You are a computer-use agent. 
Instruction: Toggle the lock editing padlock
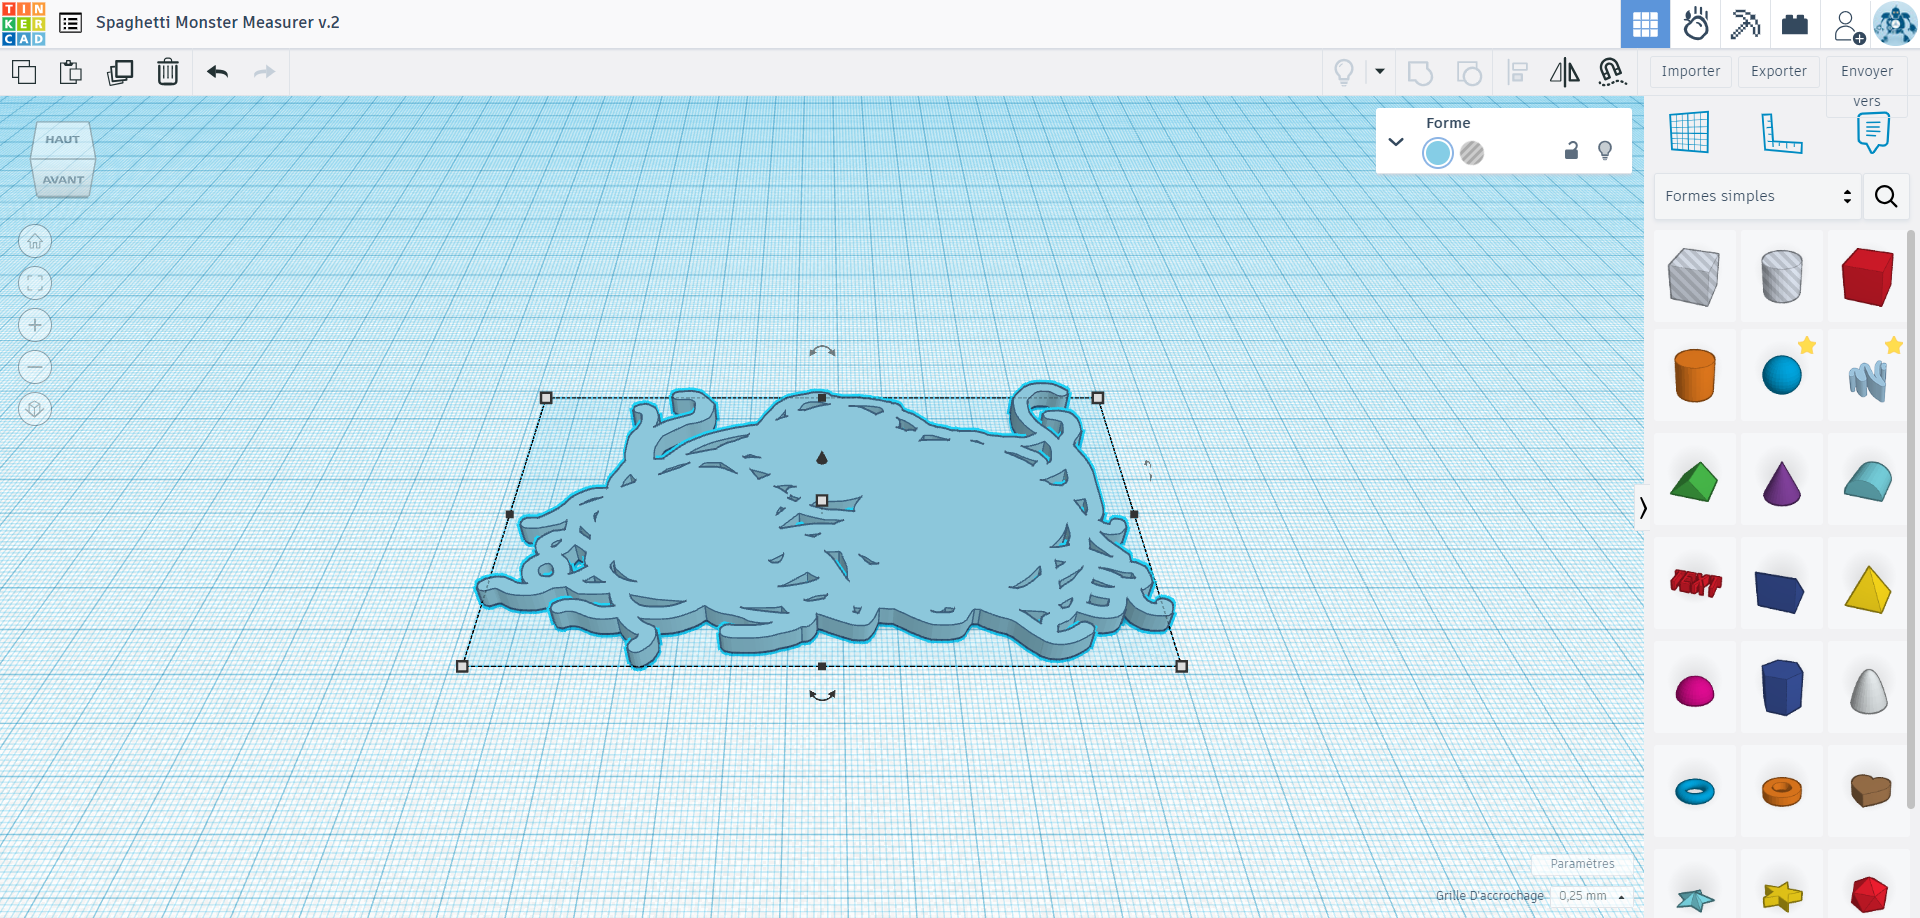(1571, 150)
